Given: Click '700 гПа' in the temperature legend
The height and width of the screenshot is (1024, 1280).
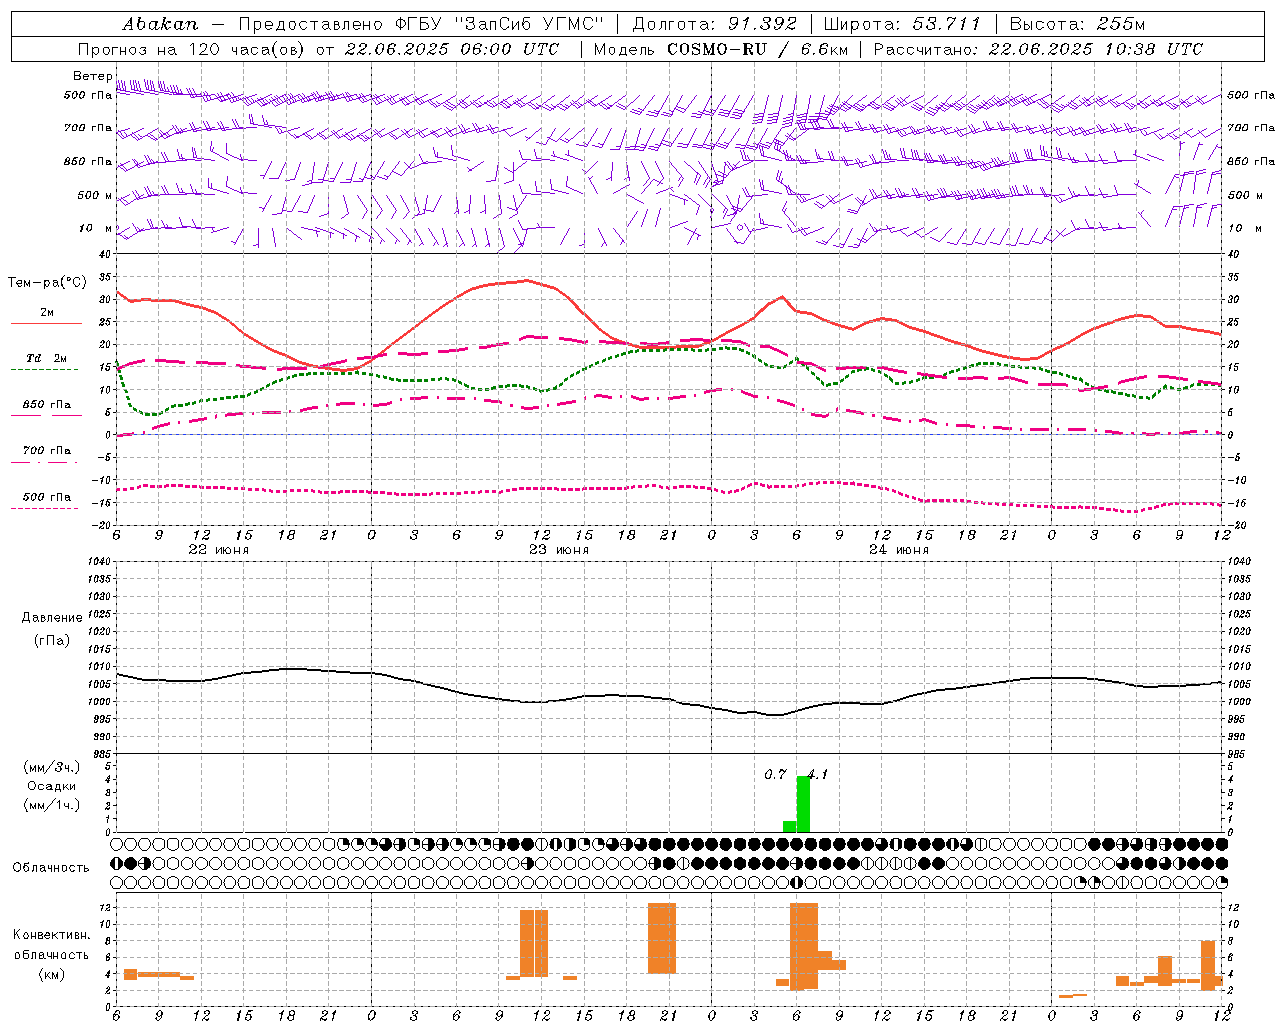Looking at the screenshot, I should [47, 451].
